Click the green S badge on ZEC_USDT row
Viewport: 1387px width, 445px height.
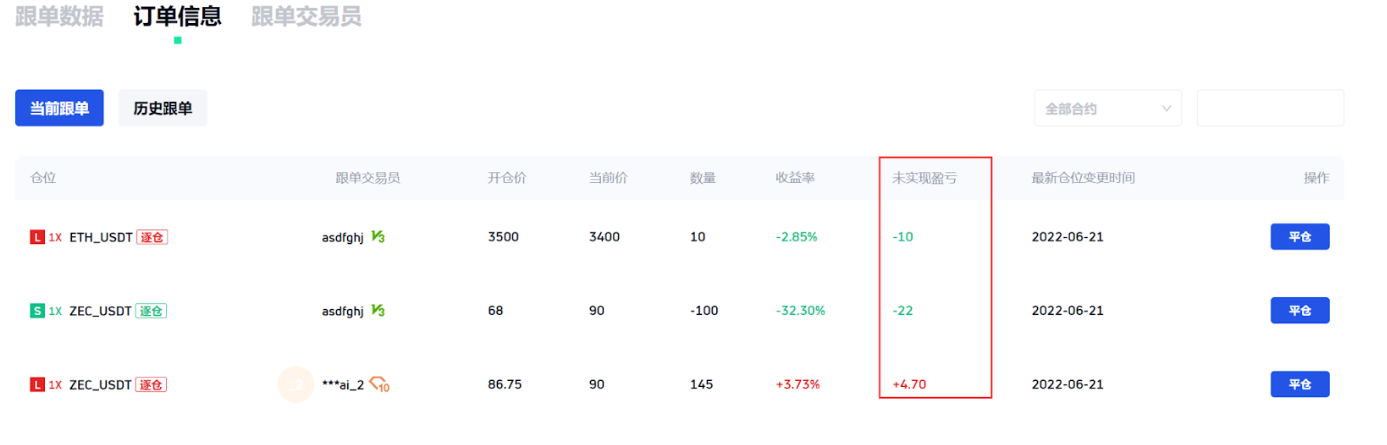coord(38,311)
